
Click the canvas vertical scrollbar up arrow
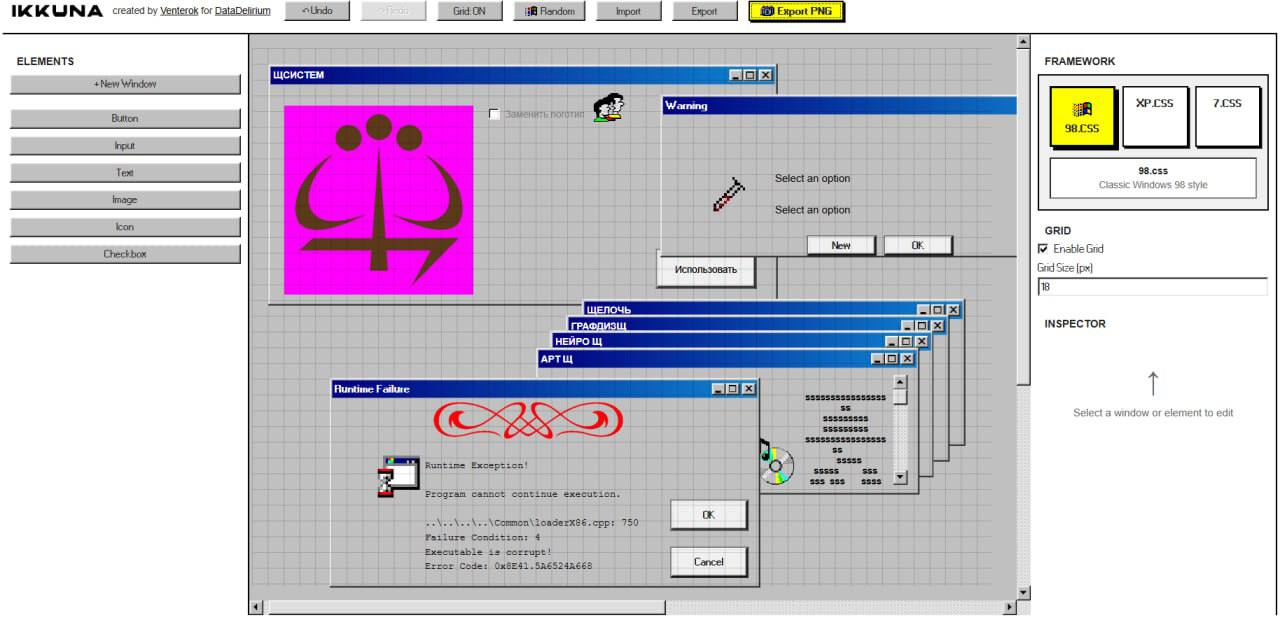pyautogui.click(x=1022, y=42)
